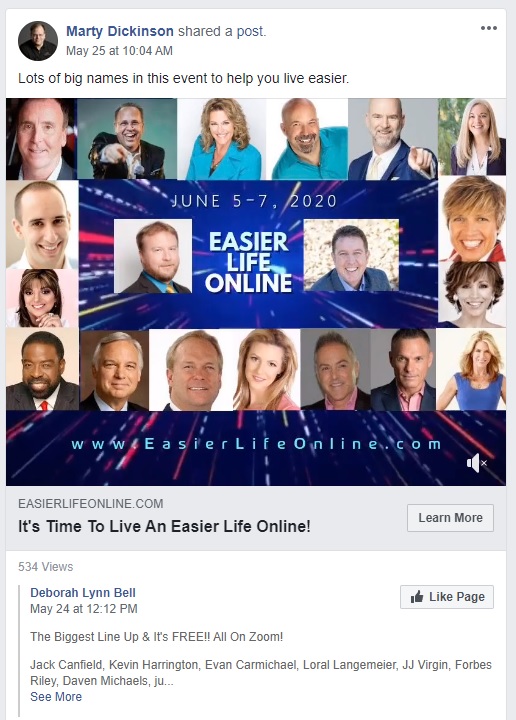516x720 pixels.
Task: Click the May 24 at 12:12 PM timestamp
Action: [84, 609]
